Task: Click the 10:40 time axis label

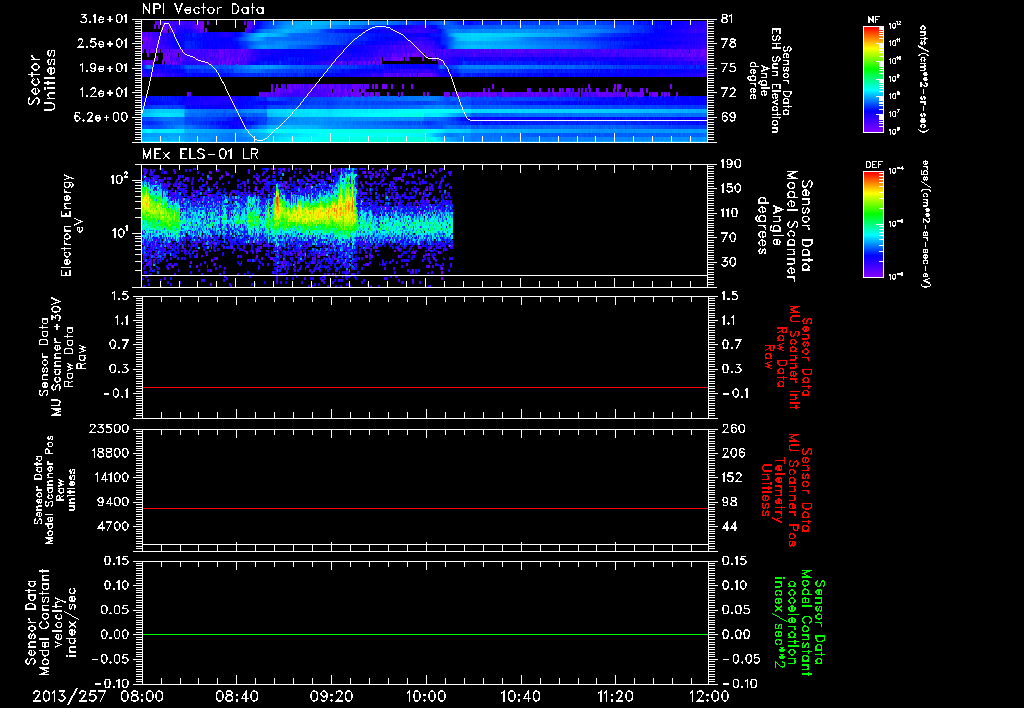Action: [x=520, y=696]
